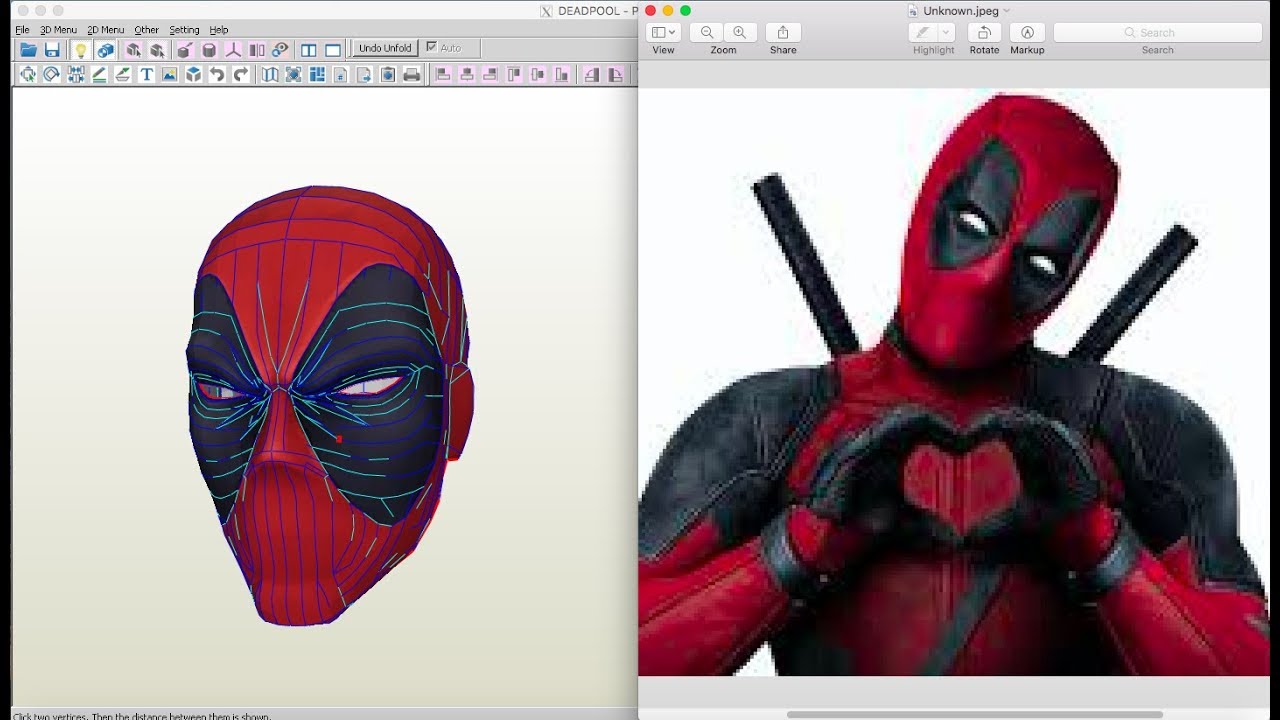Click the fit-to-frame arrows icon

(293, 74)
